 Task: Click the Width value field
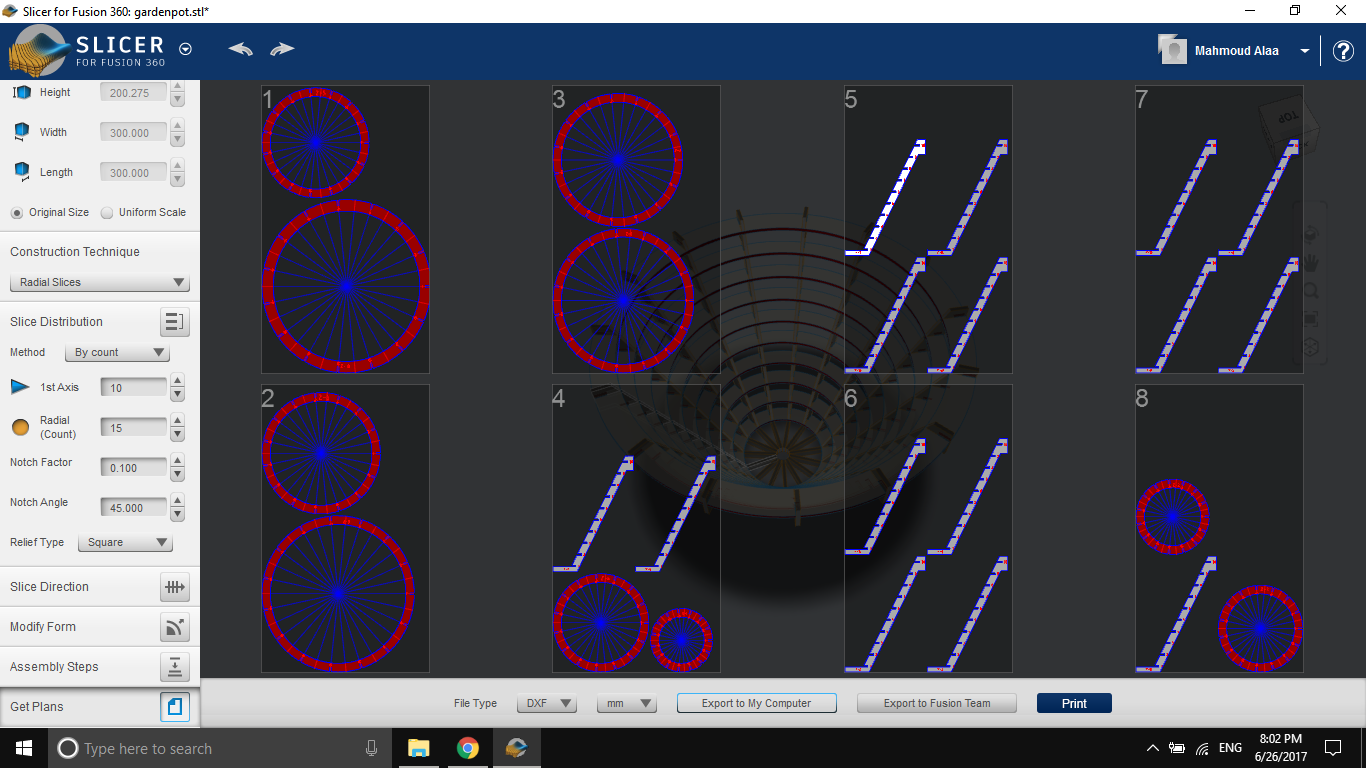point(134,133)
